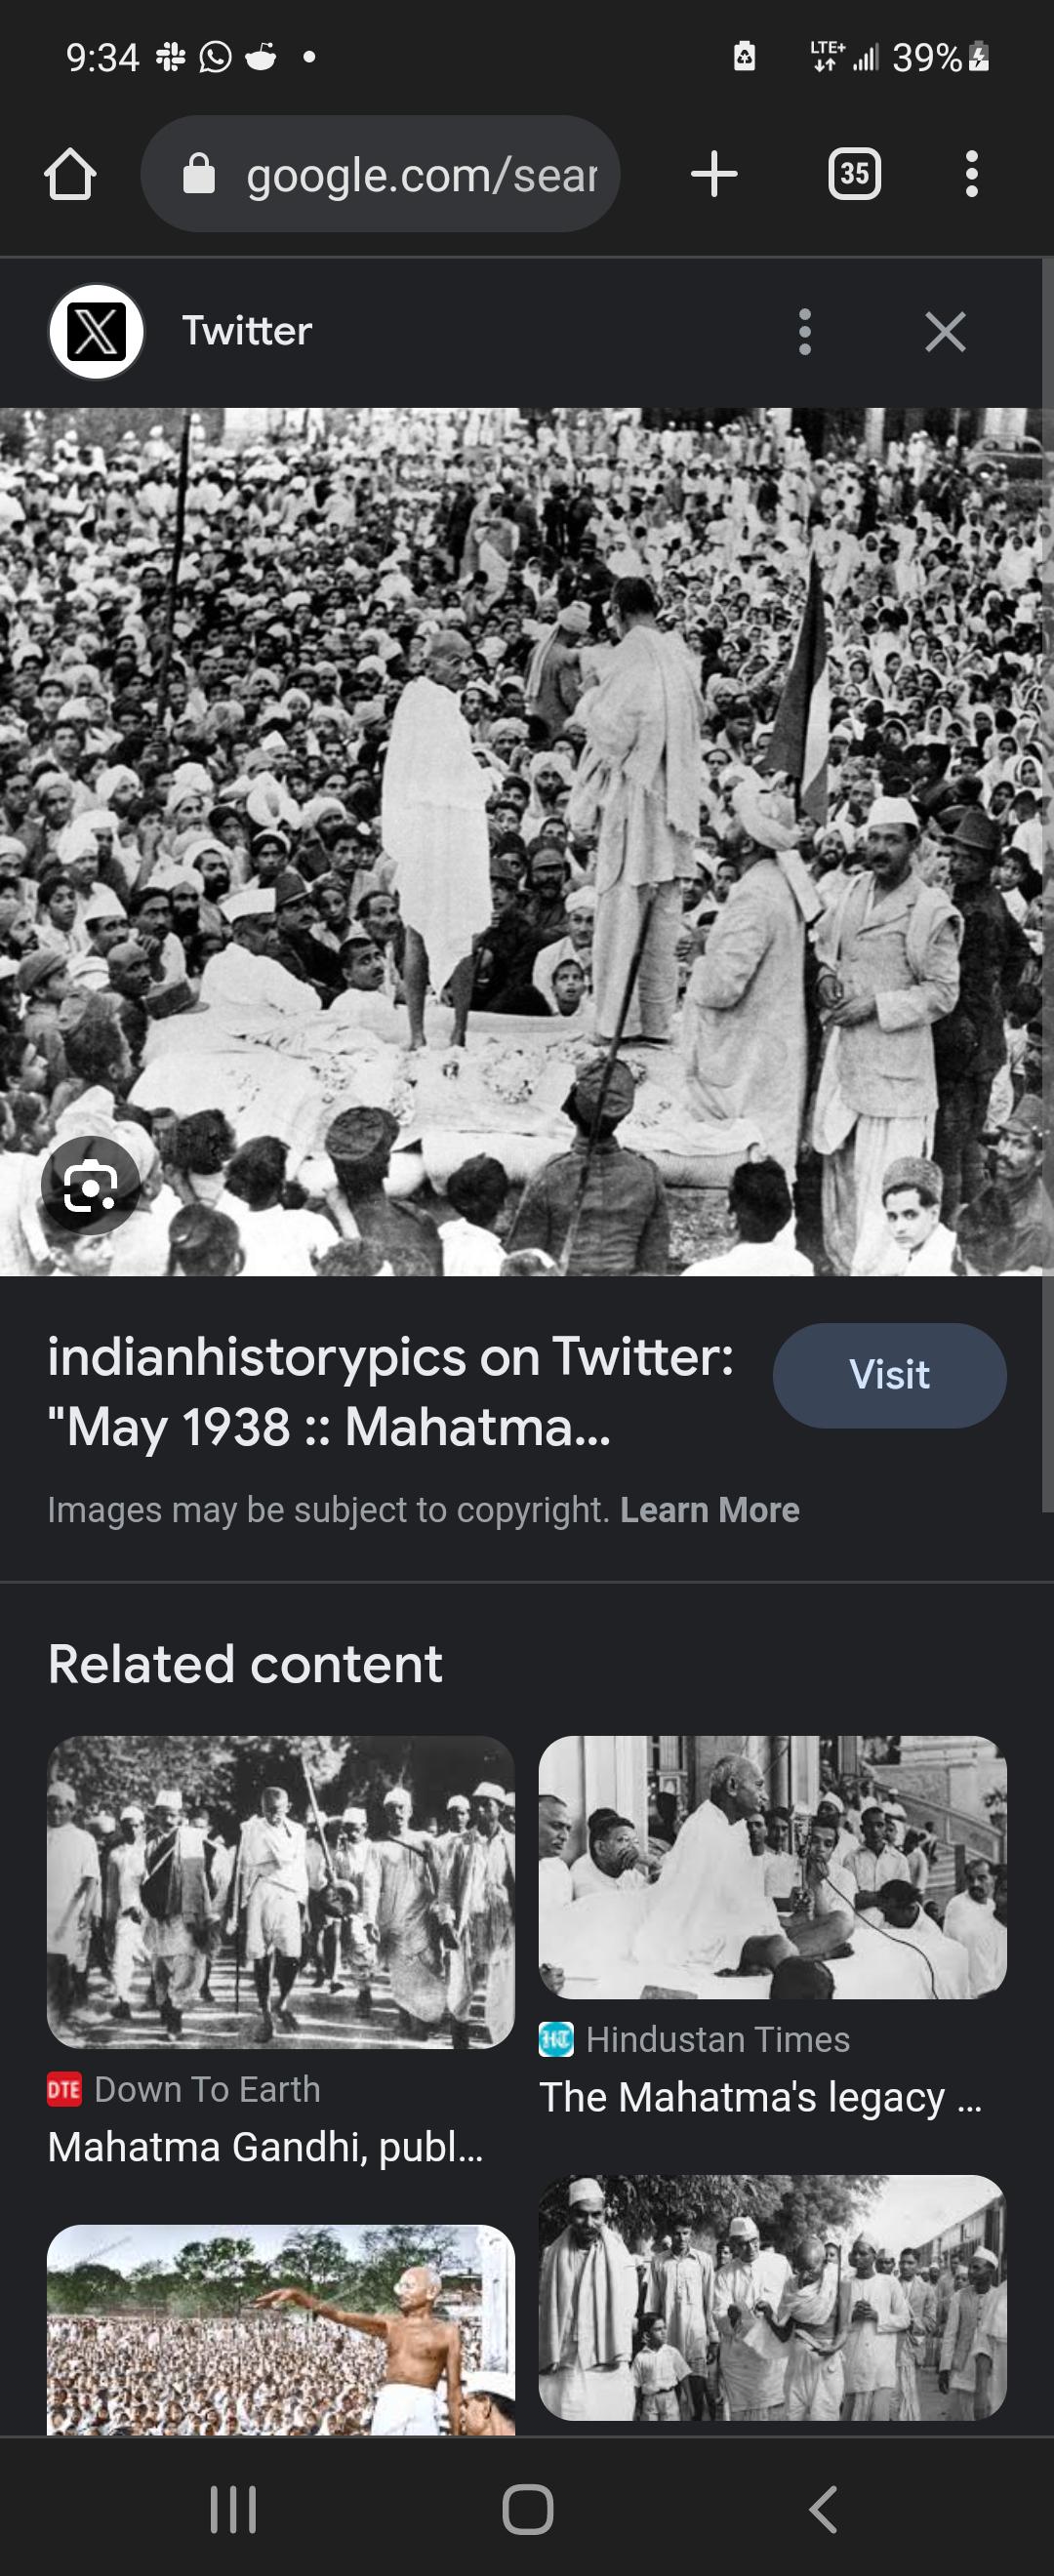Open the Hindustan Times related image
The image size is (1054, 2576).
coord(772,1867)
